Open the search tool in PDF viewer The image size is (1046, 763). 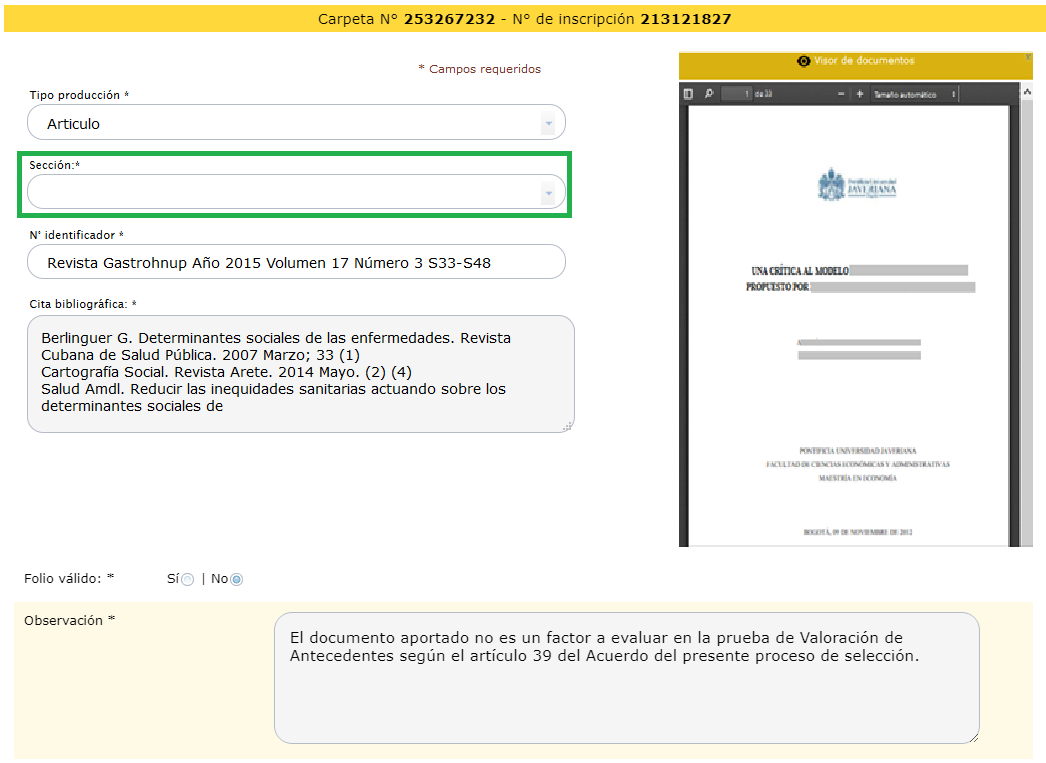click(709, 94)
